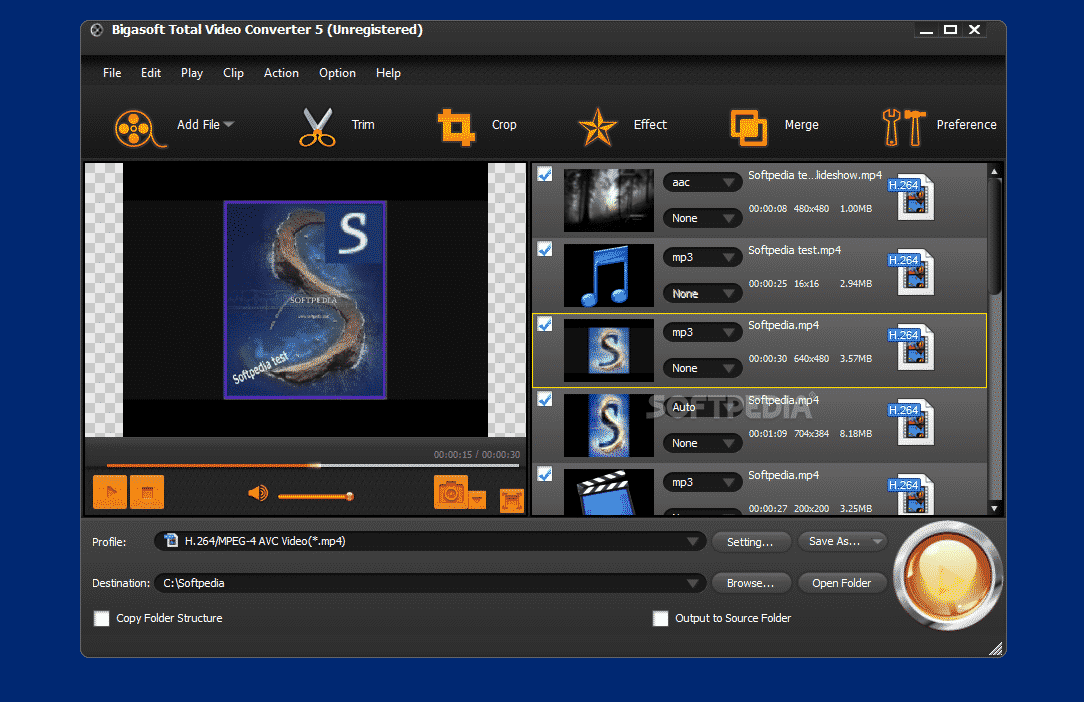The image size is (1084, 702).
Task: Uncheck the Softpedia test.mp4 file checkbox
Action: tap(545, 249)
